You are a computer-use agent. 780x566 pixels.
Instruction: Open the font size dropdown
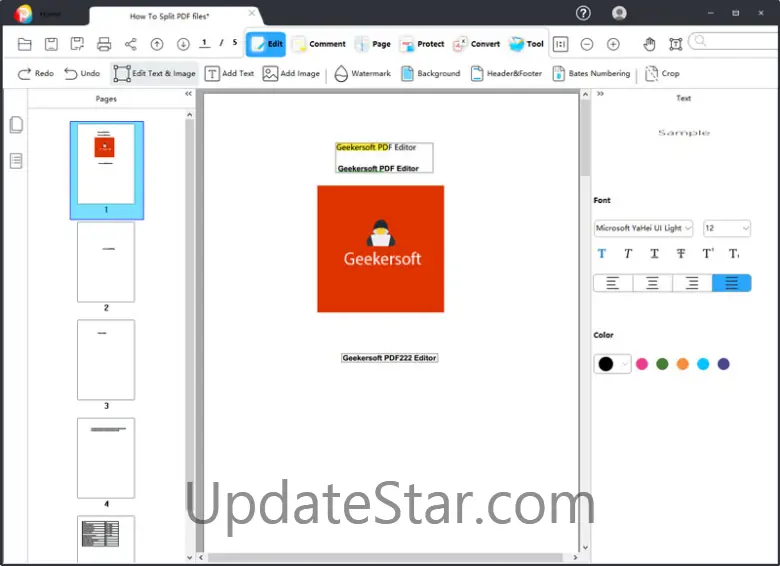727,228
